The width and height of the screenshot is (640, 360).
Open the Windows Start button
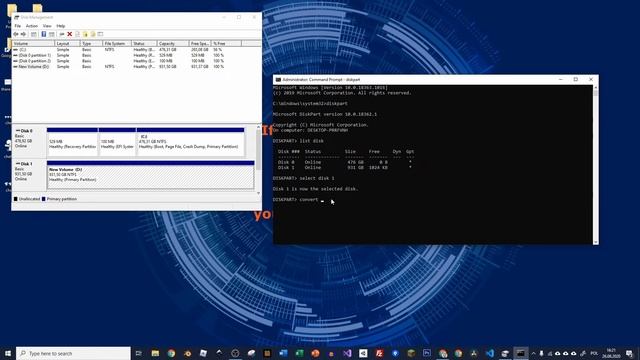[x=8, y=353]
